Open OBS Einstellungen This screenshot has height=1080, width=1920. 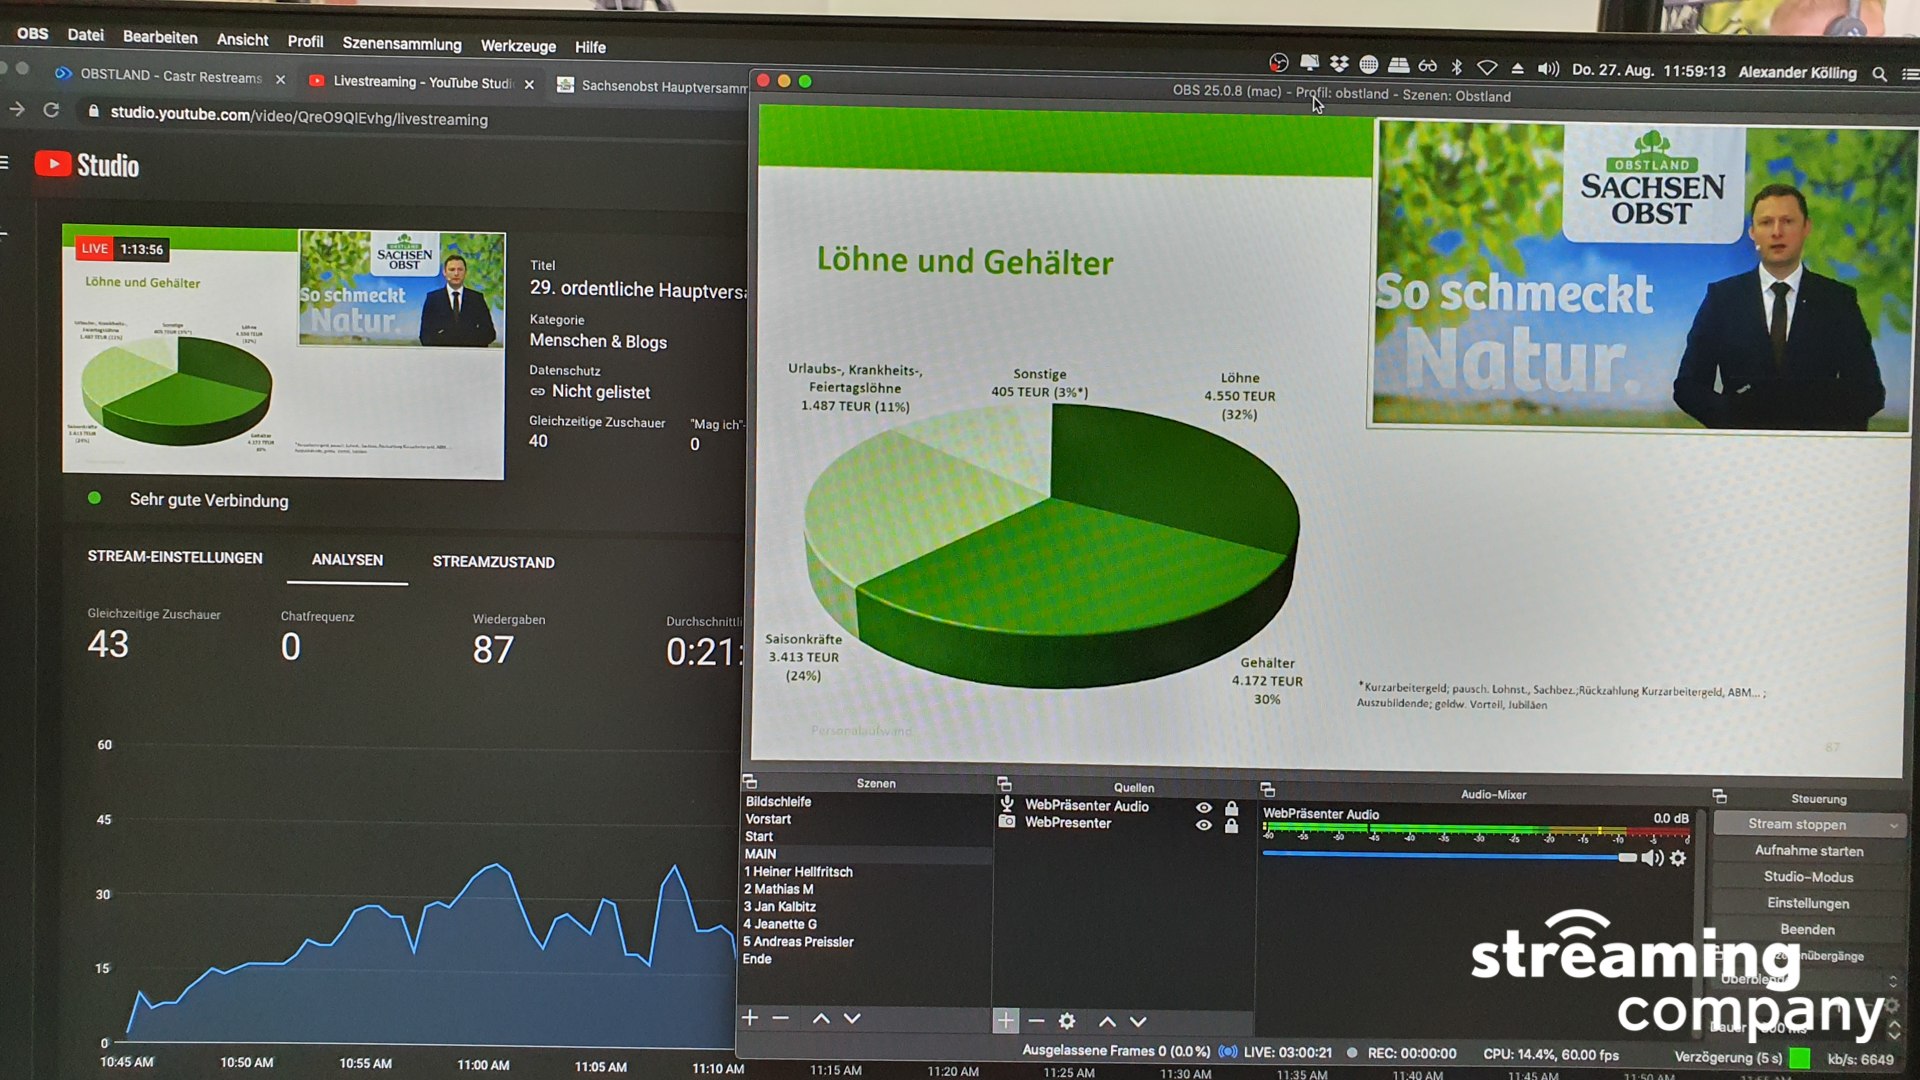click(x=1808, y=903)
